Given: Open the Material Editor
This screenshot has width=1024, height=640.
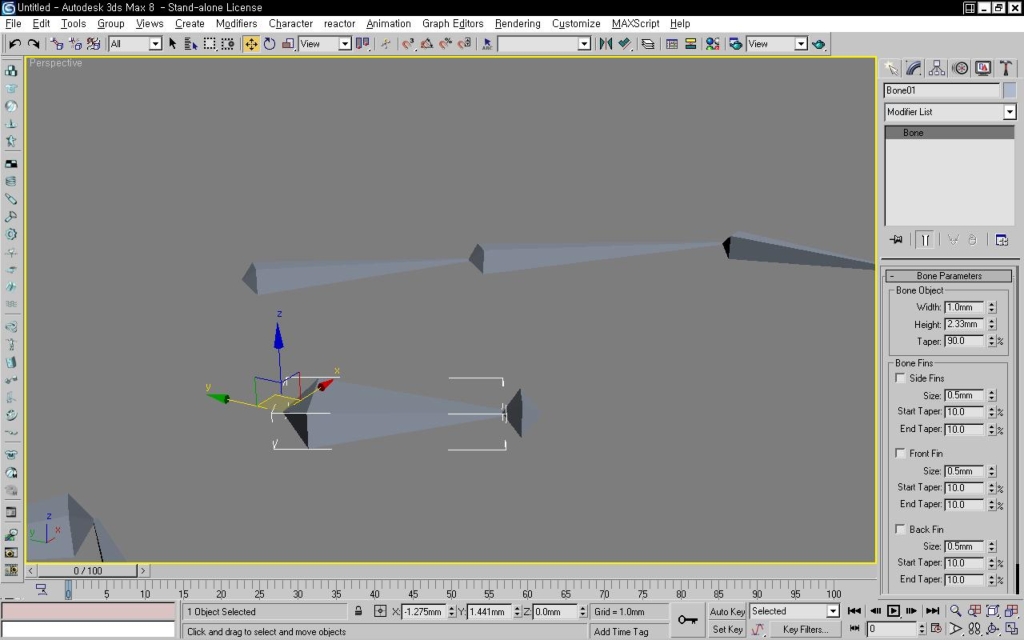Looking at the screenshot, I should 712,44.
